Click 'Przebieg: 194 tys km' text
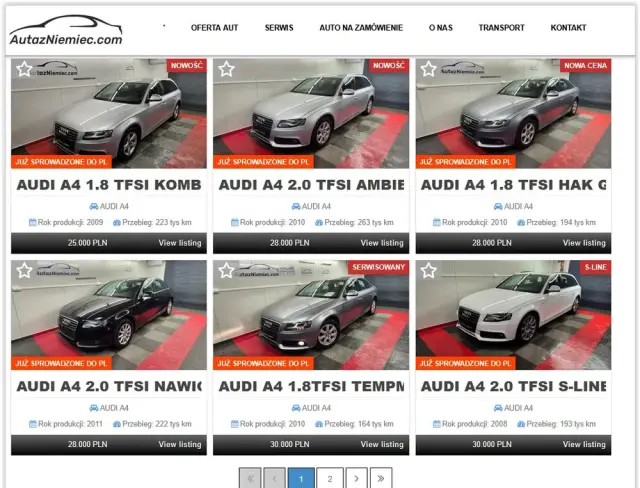The height and width of the screenshot is (488, 640). (x=561, y=222)
